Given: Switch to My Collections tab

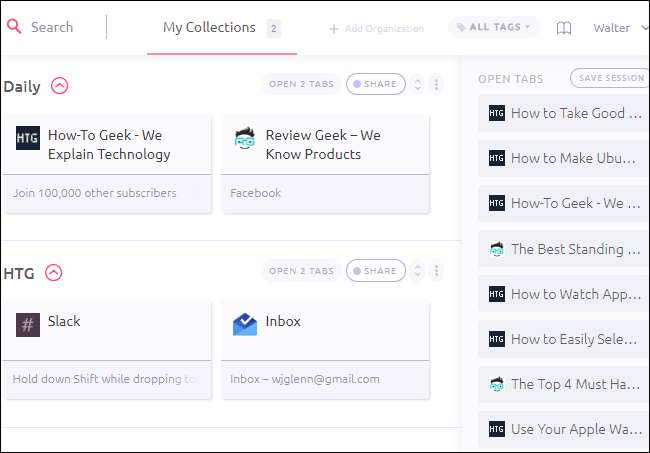Looking at the screenshot, I should coord(209,27).
